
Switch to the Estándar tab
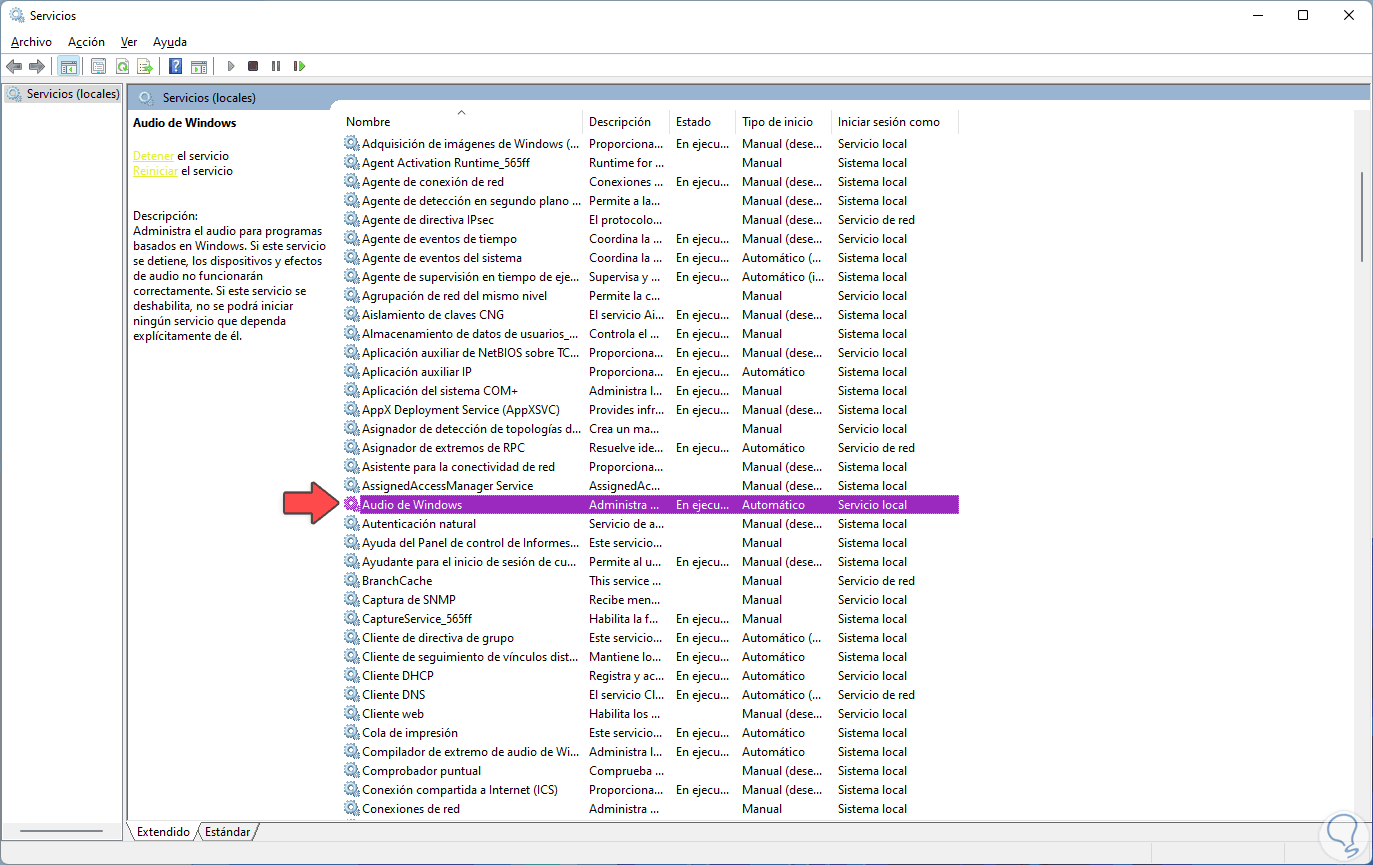pos(228,832)
